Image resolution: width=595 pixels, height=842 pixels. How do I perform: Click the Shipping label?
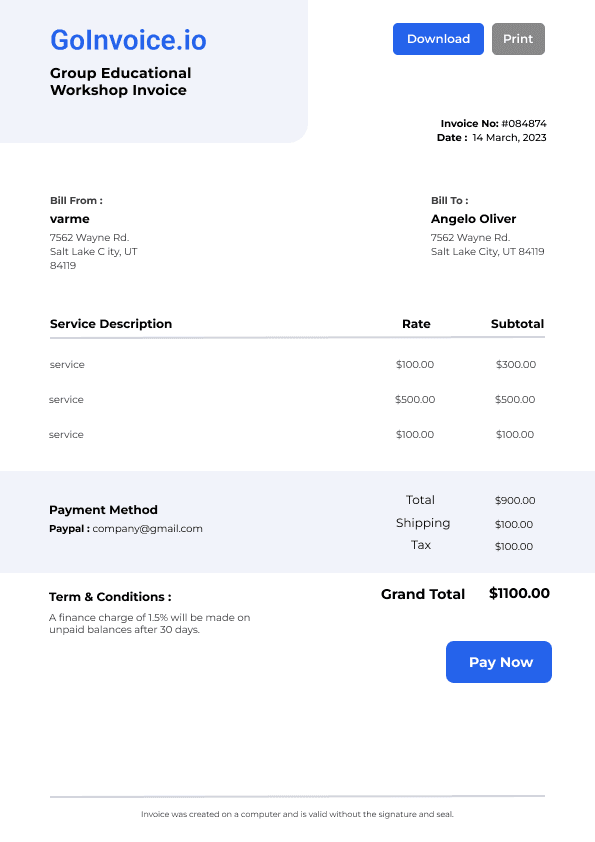coord(423,523)
